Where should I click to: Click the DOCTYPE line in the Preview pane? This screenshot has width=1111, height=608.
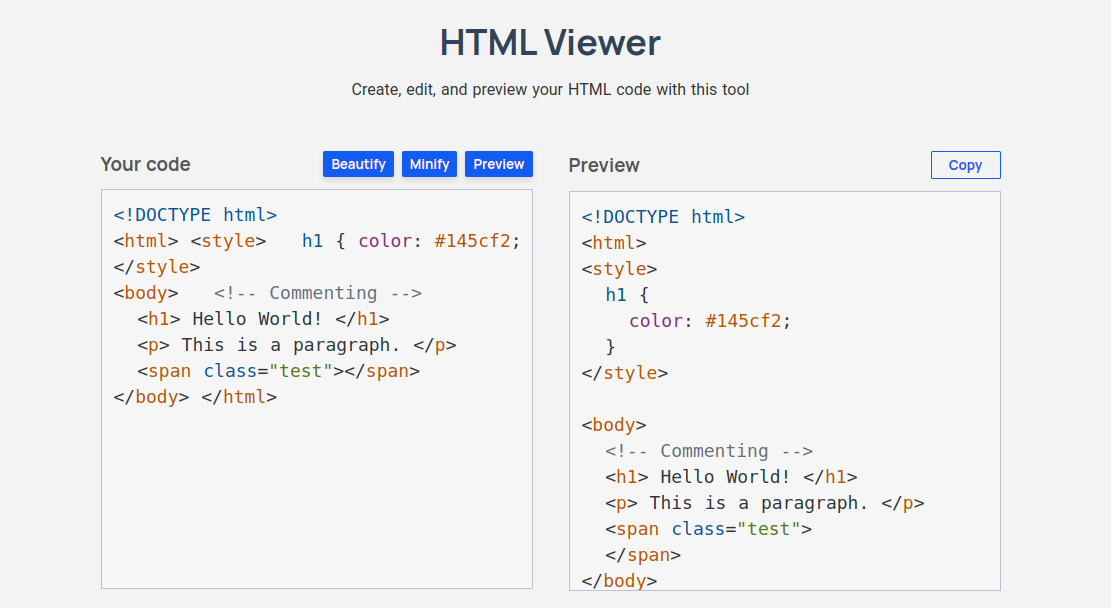click(663, 217)
